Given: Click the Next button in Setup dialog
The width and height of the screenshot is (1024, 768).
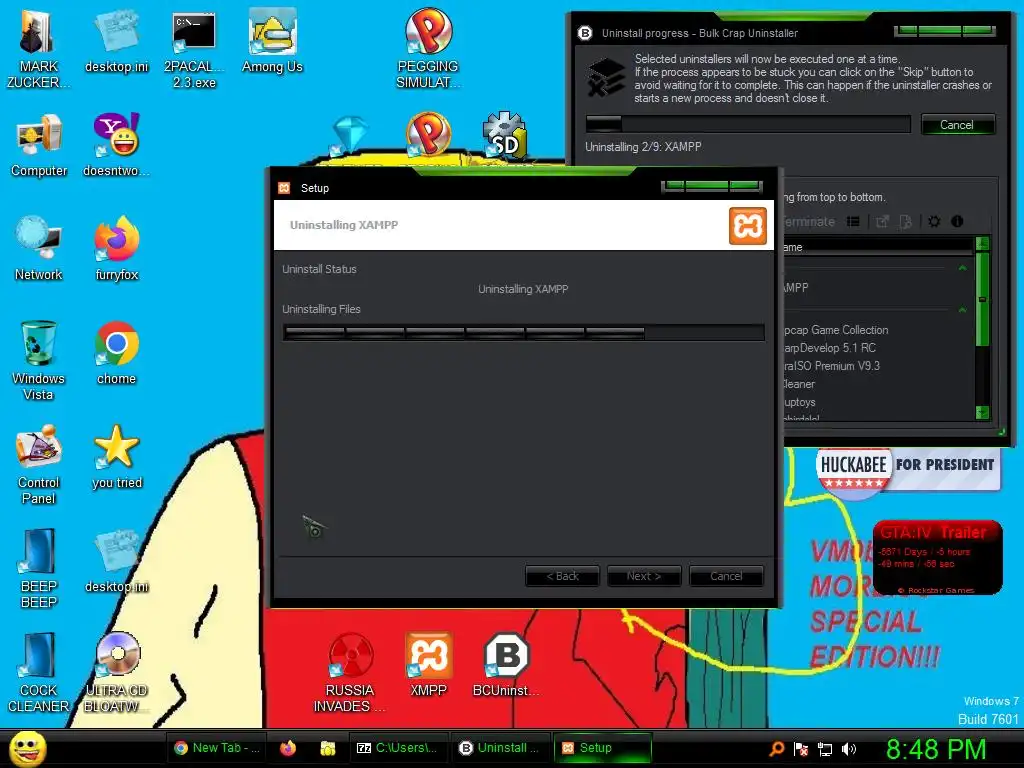Looking at the screenshot, I should tap(644, 576).
